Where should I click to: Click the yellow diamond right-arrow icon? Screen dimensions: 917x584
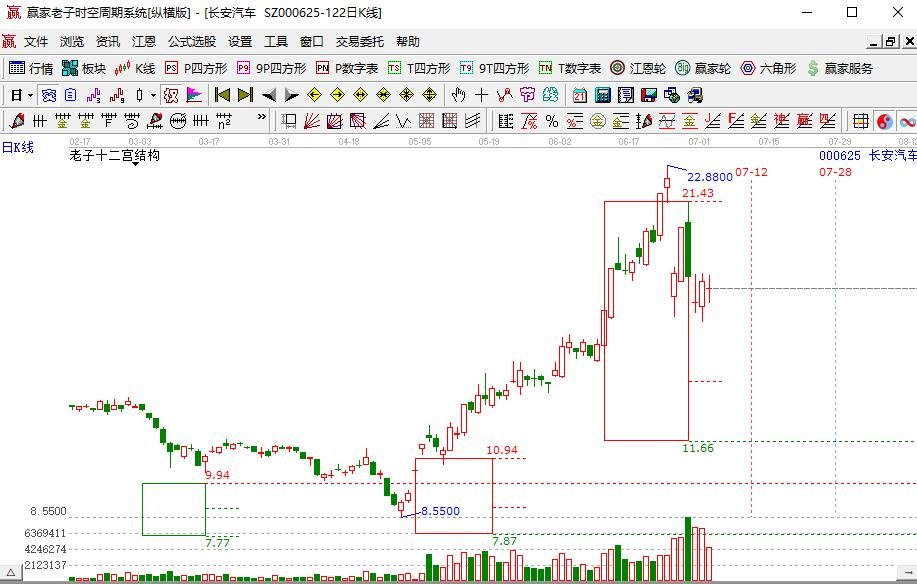click(x=337, y=95)
